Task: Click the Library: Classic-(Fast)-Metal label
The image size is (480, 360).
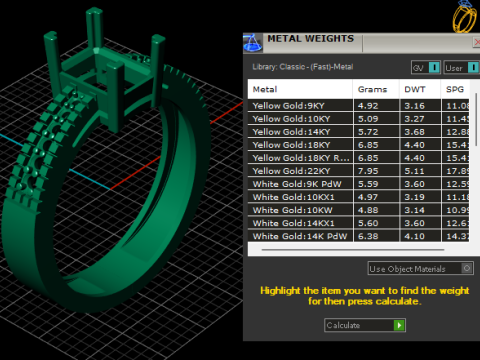Action: tap(303, 67)
